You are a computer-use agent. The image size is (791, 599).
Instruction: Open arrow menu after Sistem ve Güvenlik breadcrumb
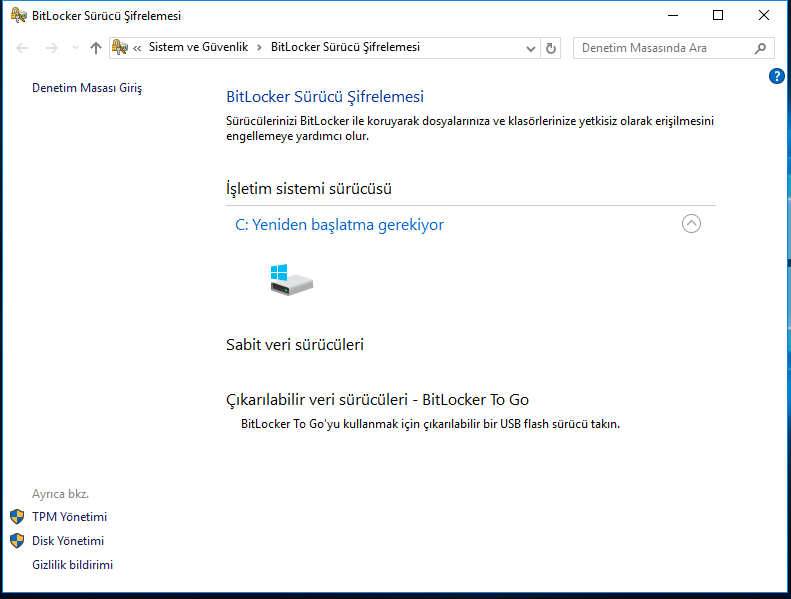[259, 47]
